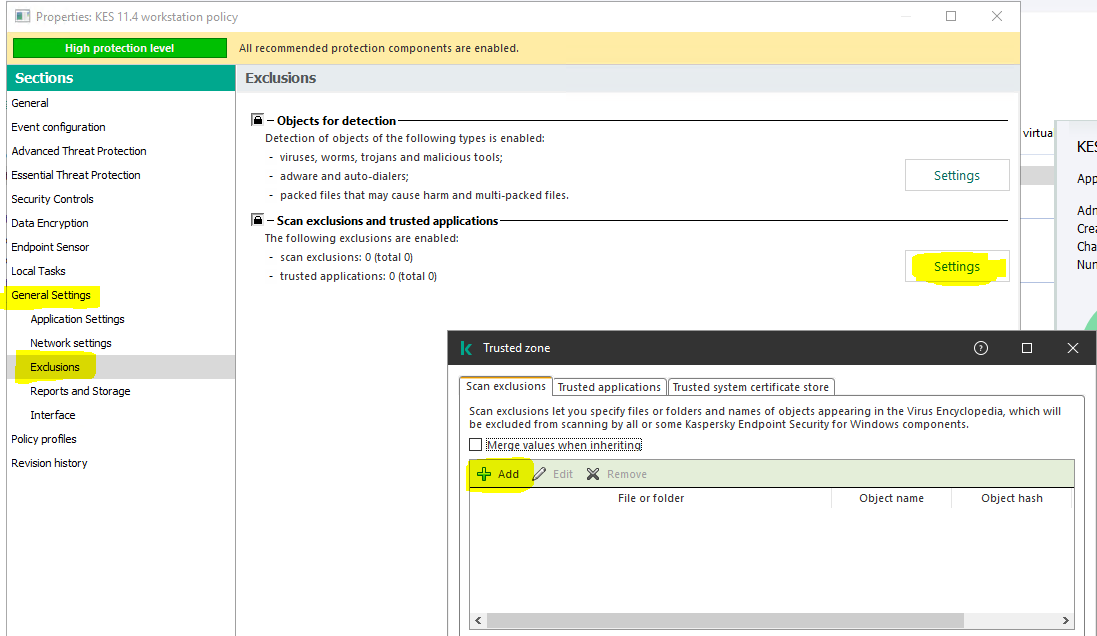Viewport: 1097px width, 636px height.
Task: Open Settings for Objects for detection
Action: (956, 175)
